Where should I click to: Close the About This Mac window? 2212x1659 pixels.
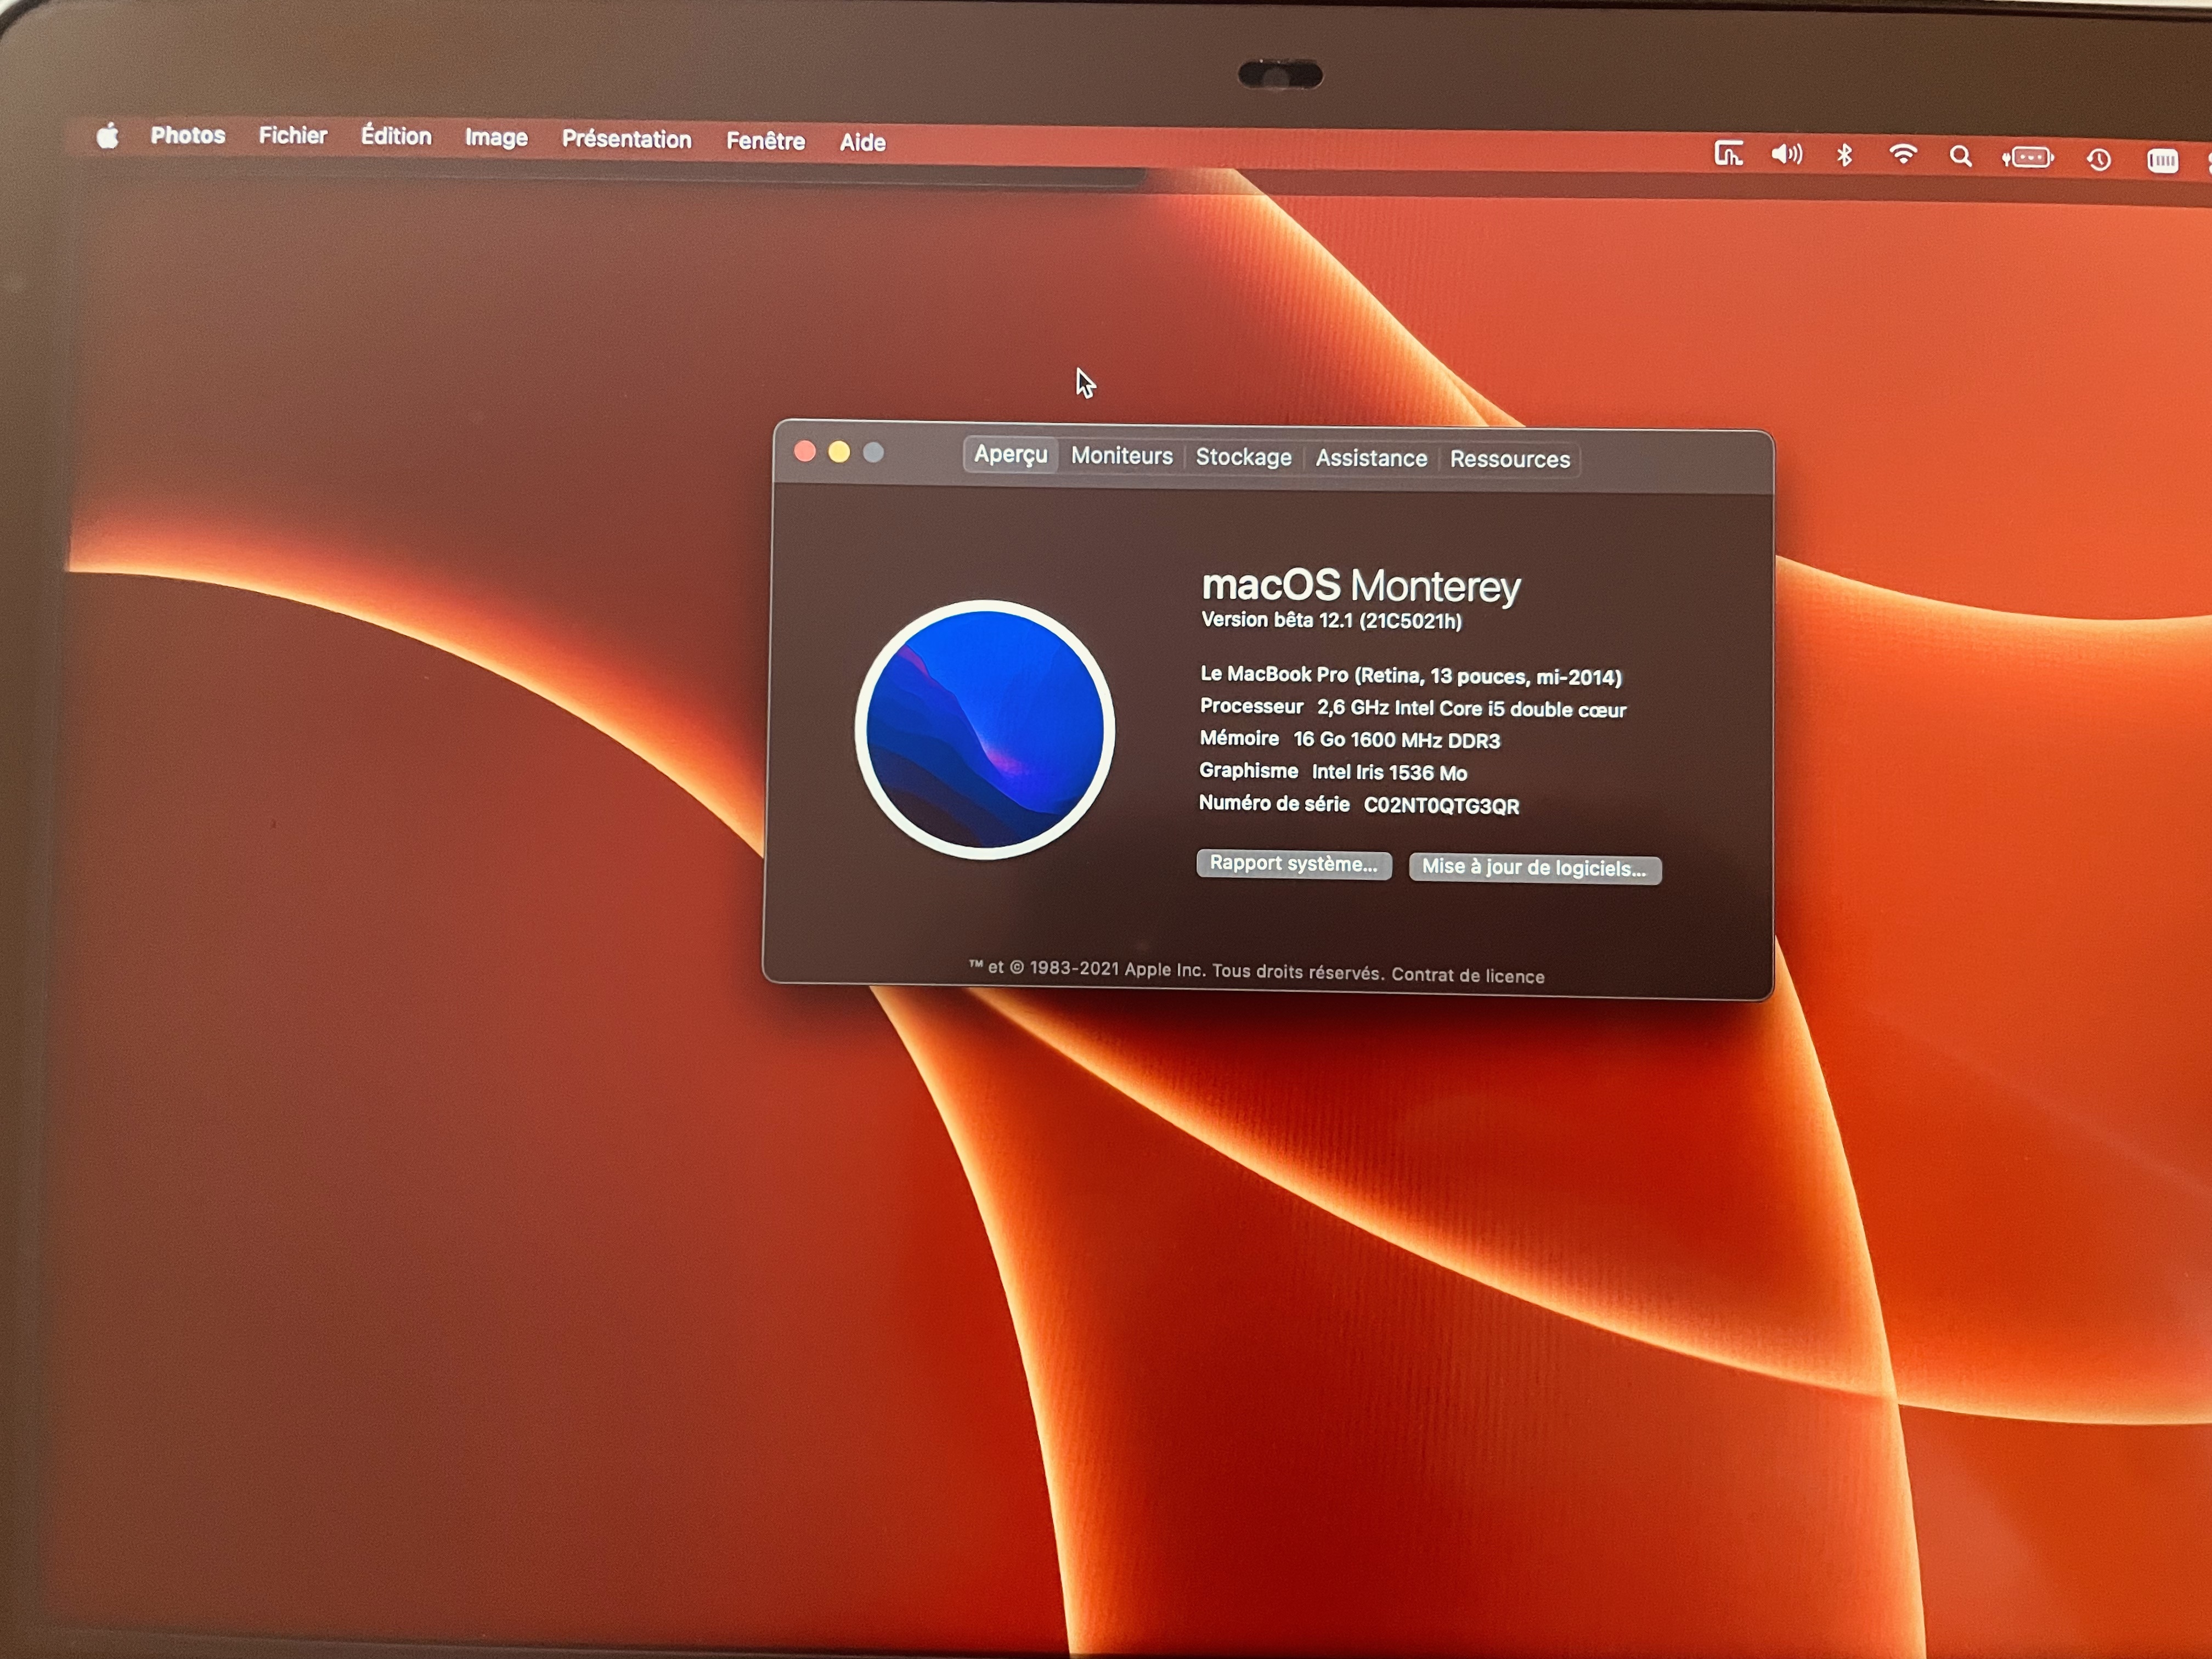[x=805, y=451]
